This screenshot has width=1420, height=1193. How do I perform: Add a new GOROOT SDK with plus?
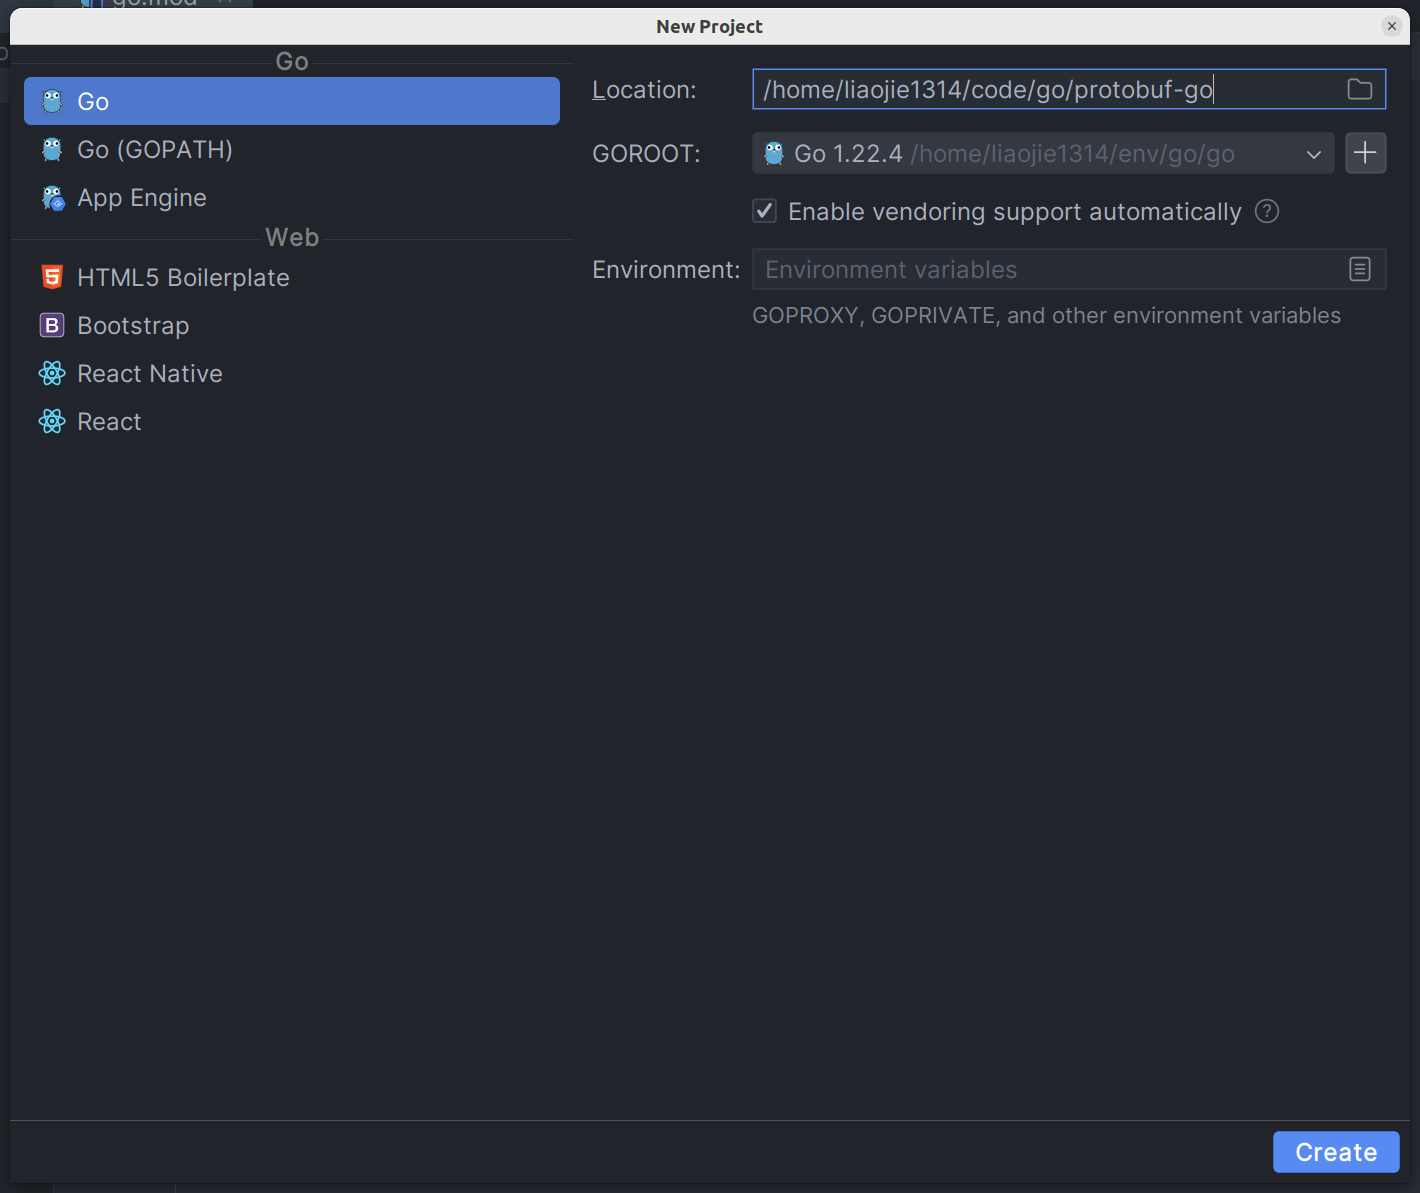tap(1366, 153)
